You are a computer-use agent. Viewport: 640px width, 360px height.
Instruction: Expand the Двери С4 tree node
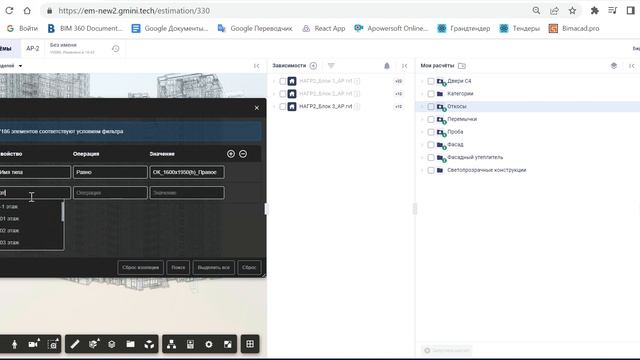pyautogui.click(x=422, y=81)
